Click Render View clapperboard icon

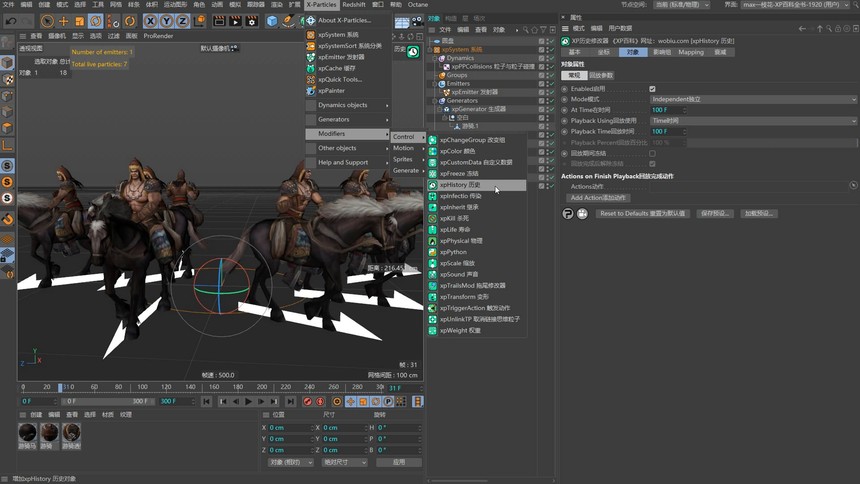coord(219,21)
